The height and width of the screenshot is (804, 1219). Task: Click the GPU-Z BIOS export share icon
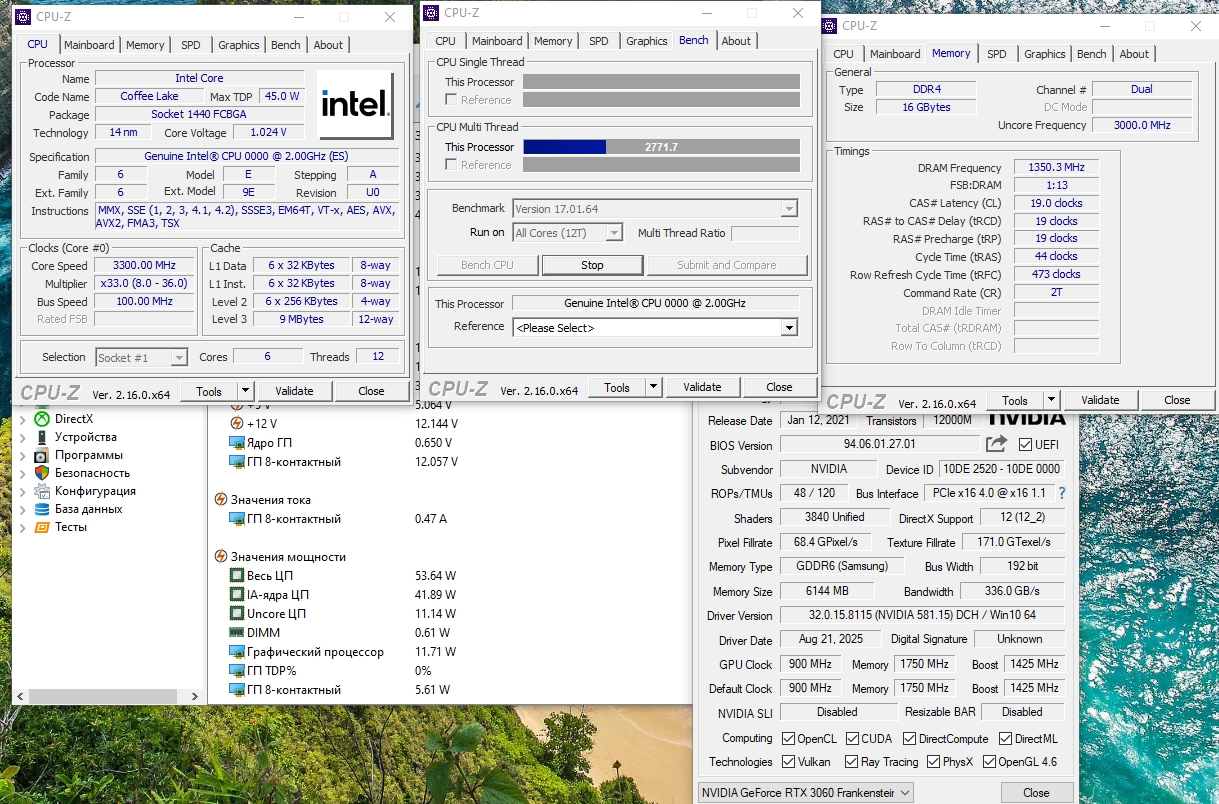(x=996, y=444)
